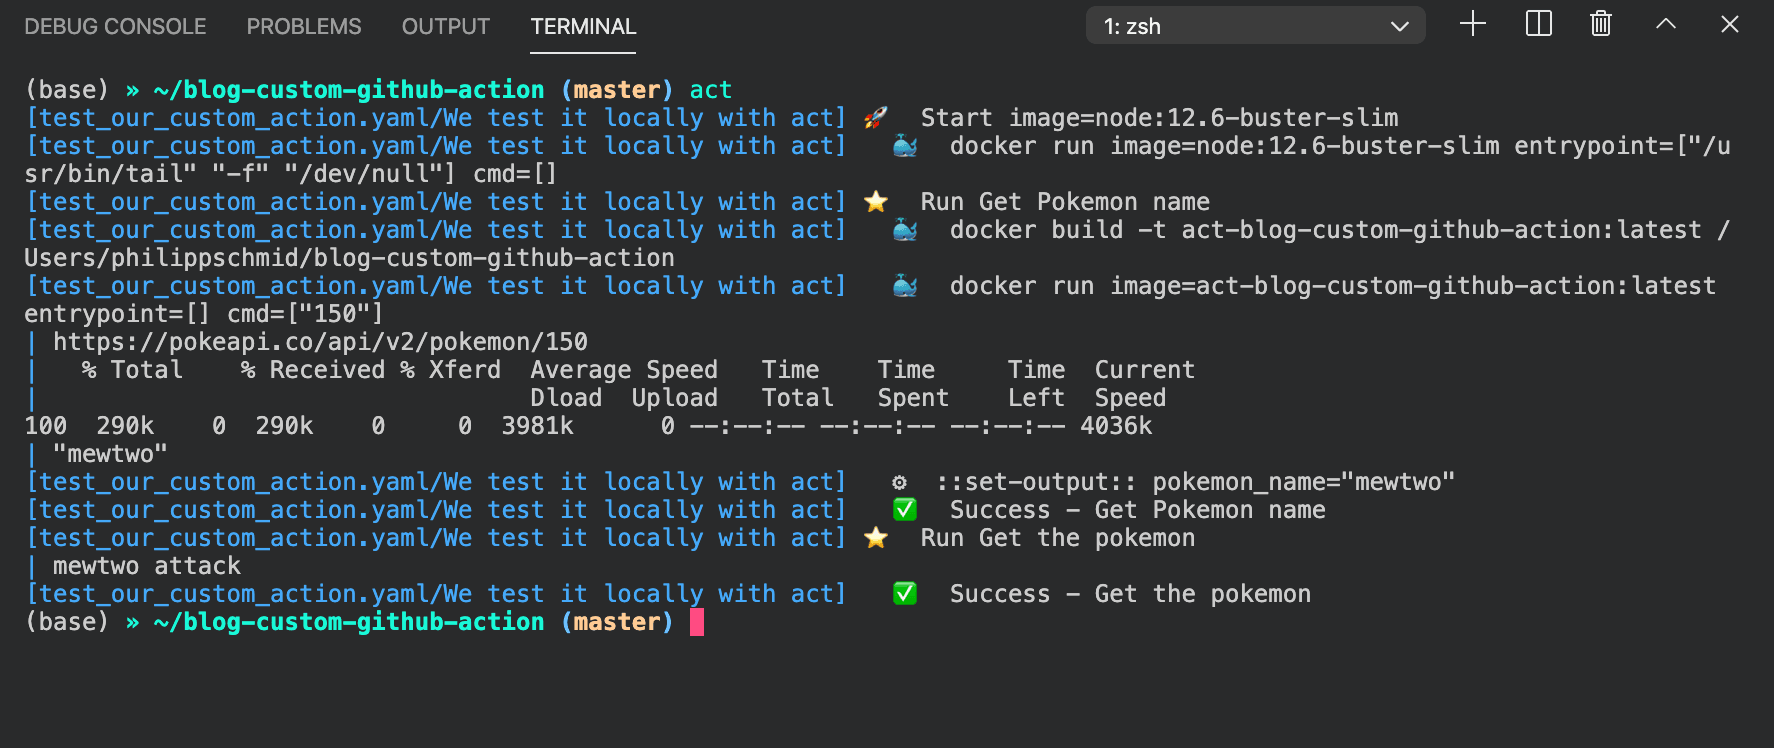Open the Users/philippschmid/blog-custom-github-action path

click(x=349, y=258)
